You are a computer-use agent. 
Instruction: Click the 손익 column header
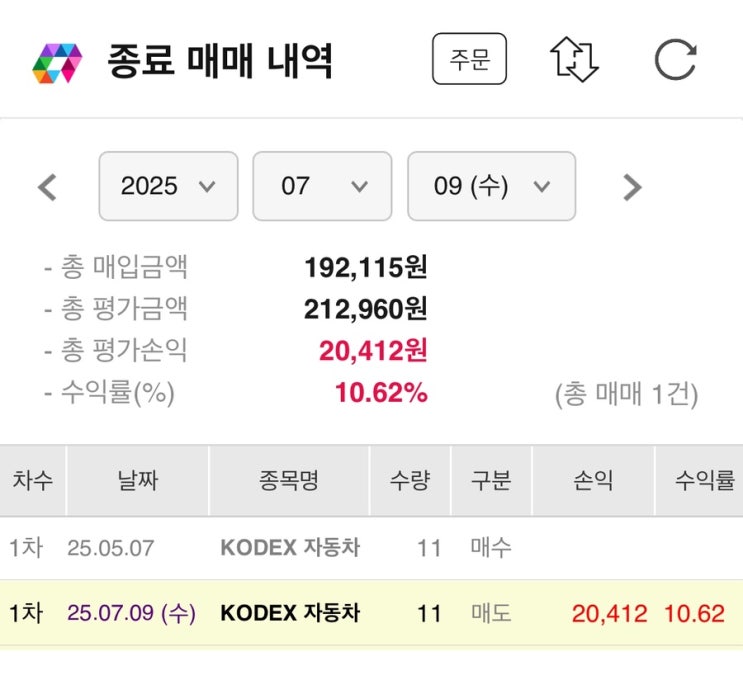(592, 481)
